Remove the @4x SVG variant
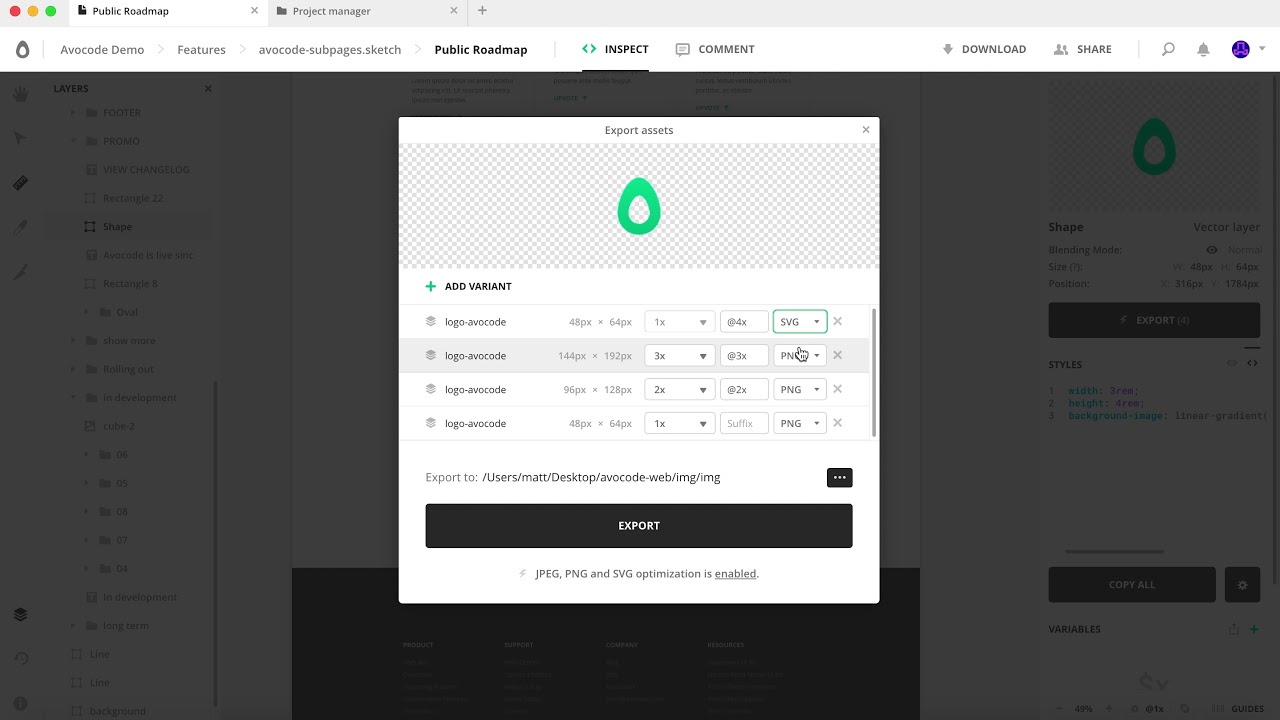Image resolution: width=1280 pixels, height=720 pixels. (x=838, y=321)
